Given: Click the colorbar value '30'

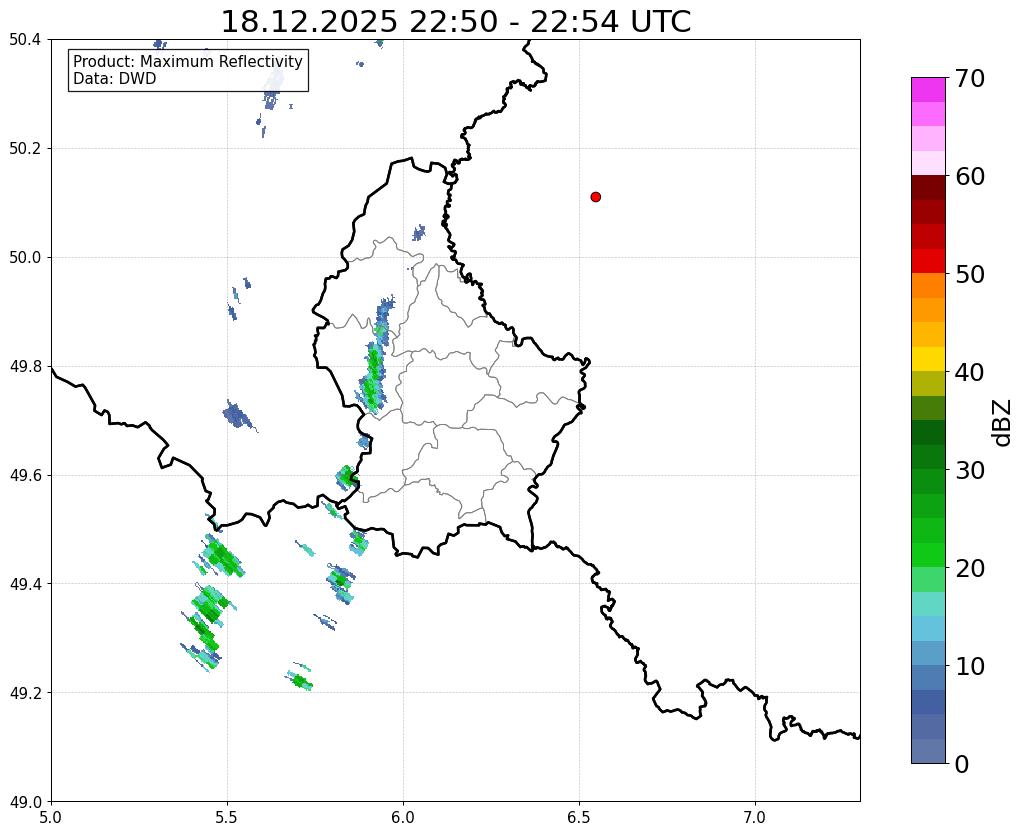Looking at the screenshot, I should (970, 470).
